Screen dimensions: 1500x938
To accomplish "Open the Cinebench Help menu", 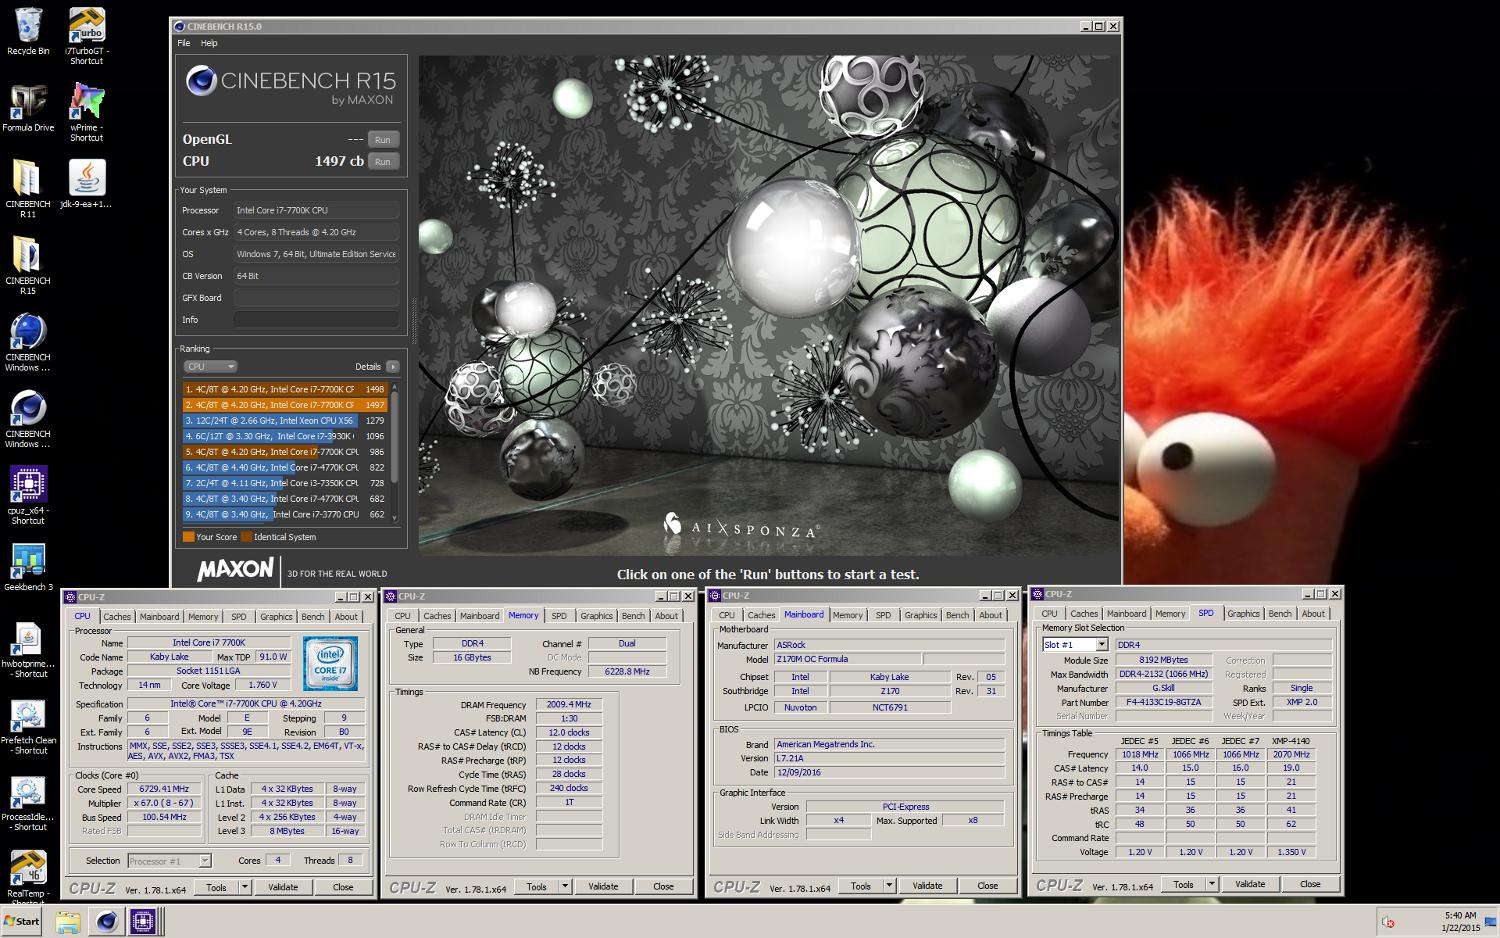I will point(209,43).
